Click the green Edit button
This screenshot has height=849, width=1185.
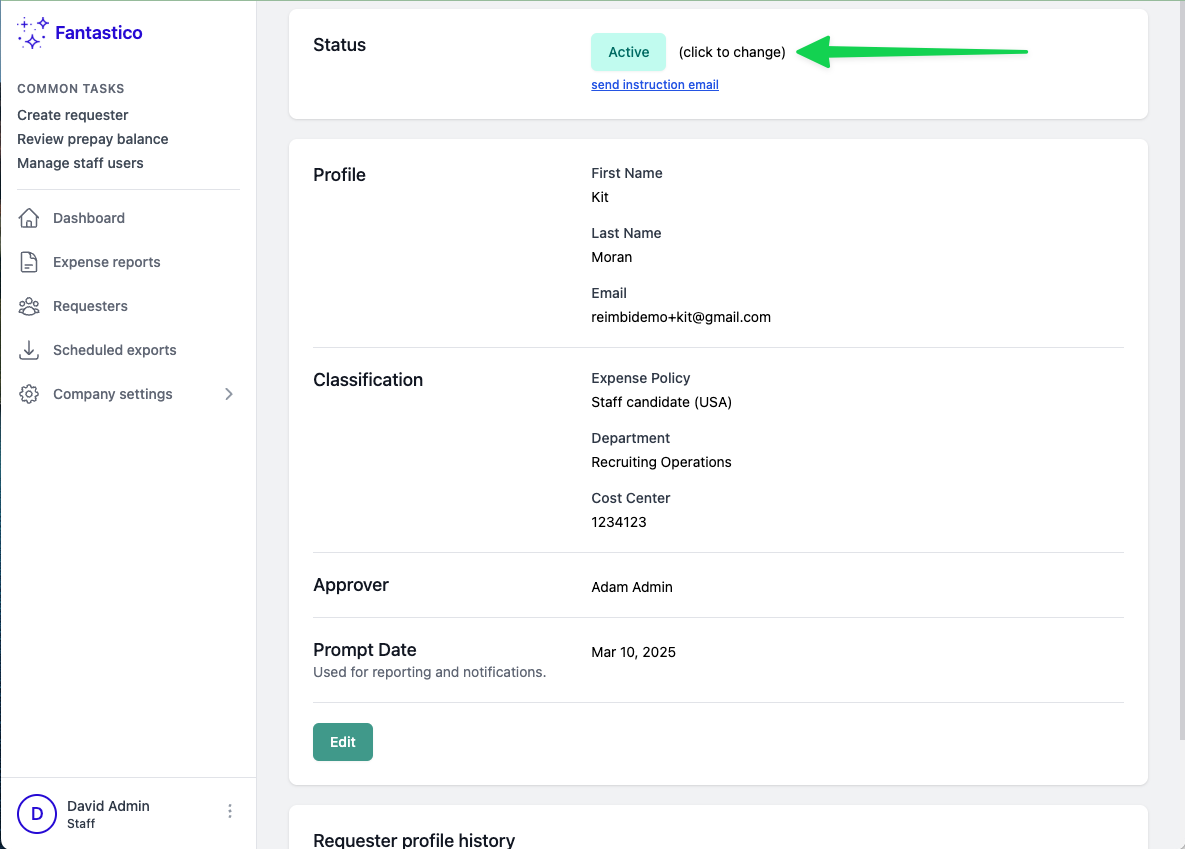[x=342, y=742]
